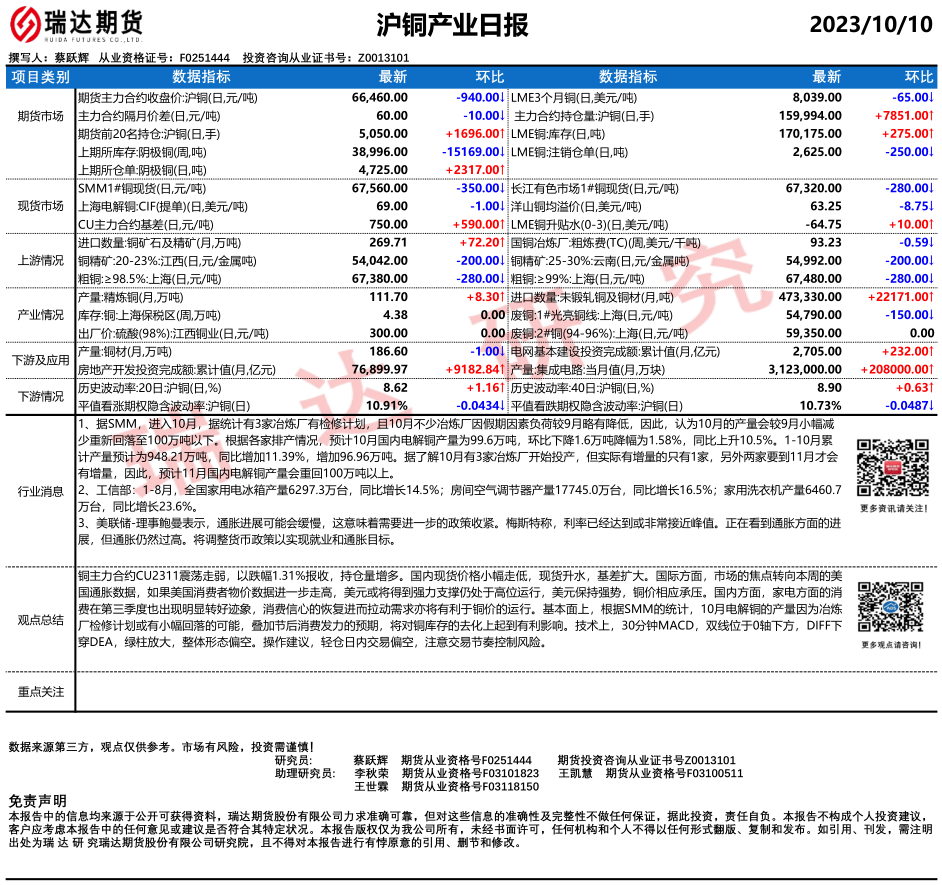
Task: Click the 下游及应用 category cell
Action: [41, 360]
